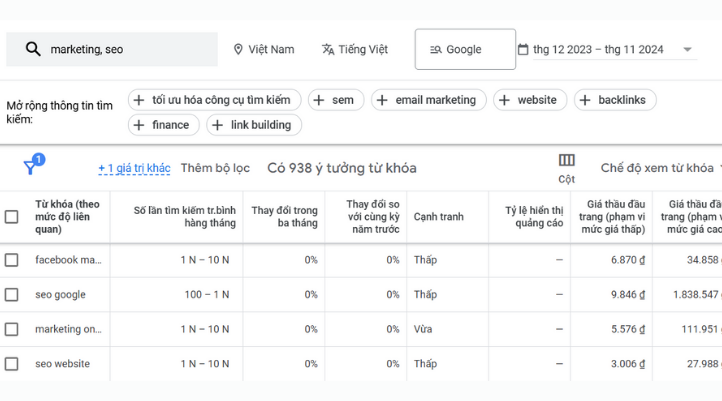This screenshot has width=722, height=401.
Task: Click Thêm bộ lọc
Action: tap(215, 168)
